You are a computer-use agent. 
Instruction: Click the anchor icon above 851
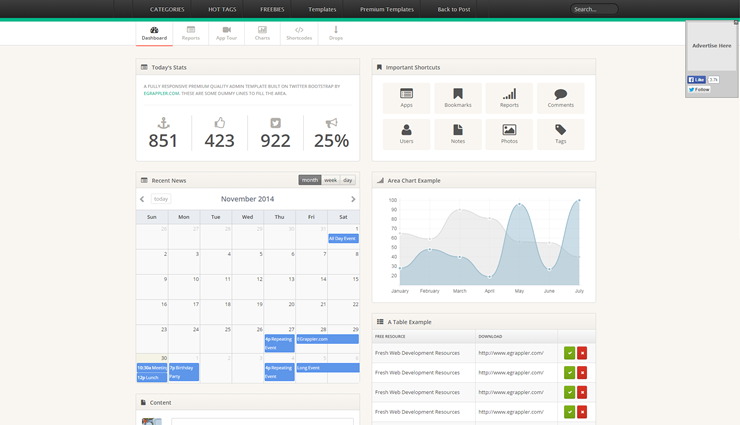163,123
